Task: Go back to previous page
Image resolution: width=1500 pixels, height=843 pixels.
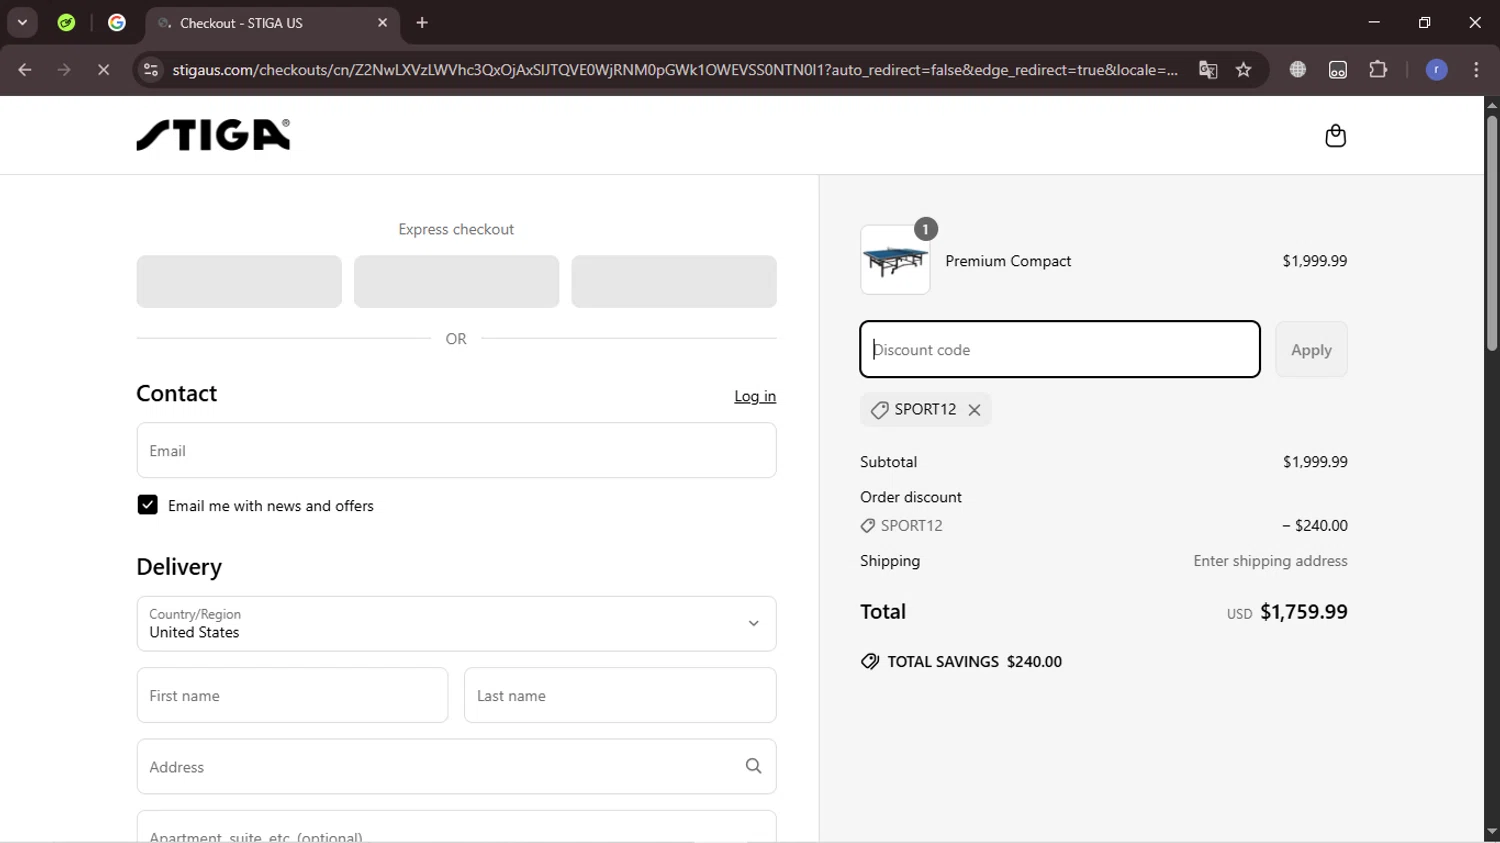Action: pyautogui.click(x=25, y=70)
